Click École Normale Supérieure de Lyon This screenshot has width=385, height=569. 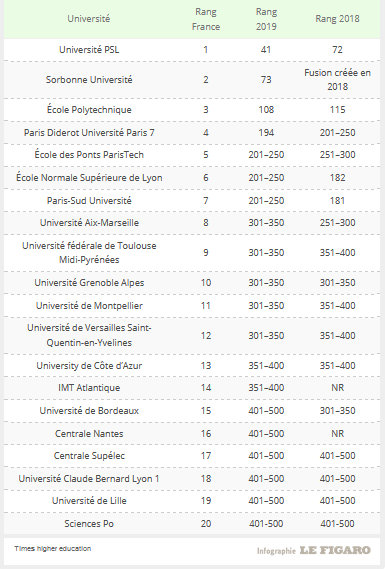tap(89, 178)
